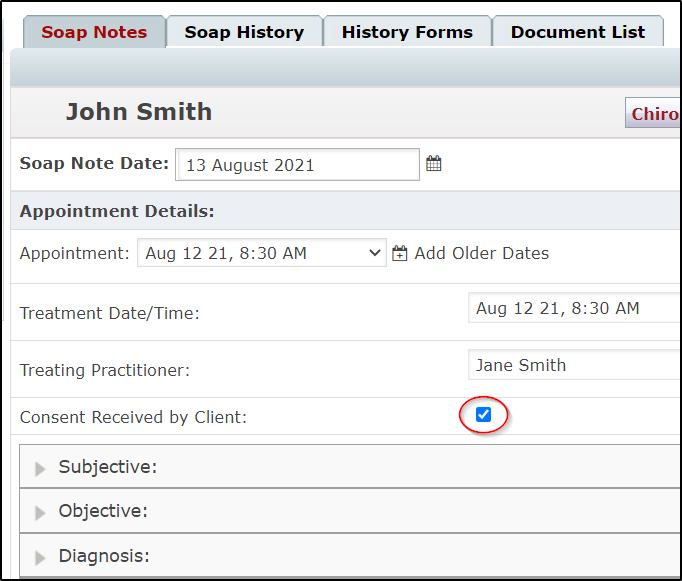682x581 pixels.
Task: Click the Diagnosis section triangle arrow
Action: 40,558
